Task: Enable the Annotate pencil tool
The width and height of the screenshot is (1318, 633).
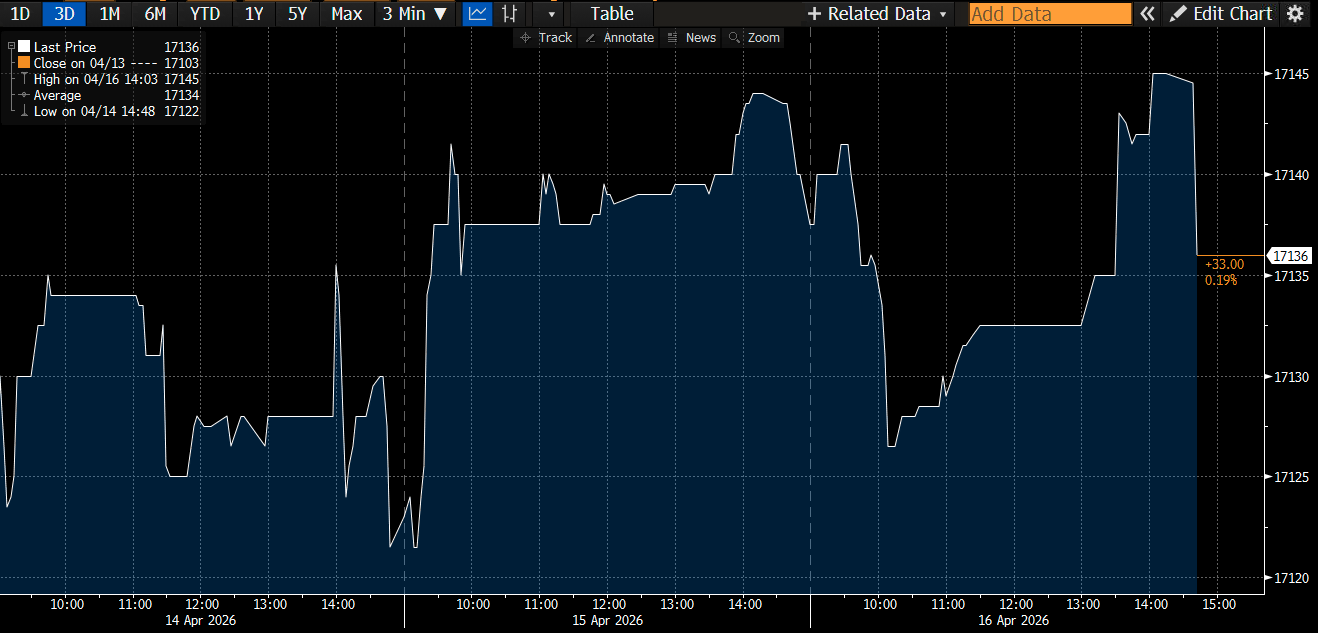Action: (x=618, y=38)
